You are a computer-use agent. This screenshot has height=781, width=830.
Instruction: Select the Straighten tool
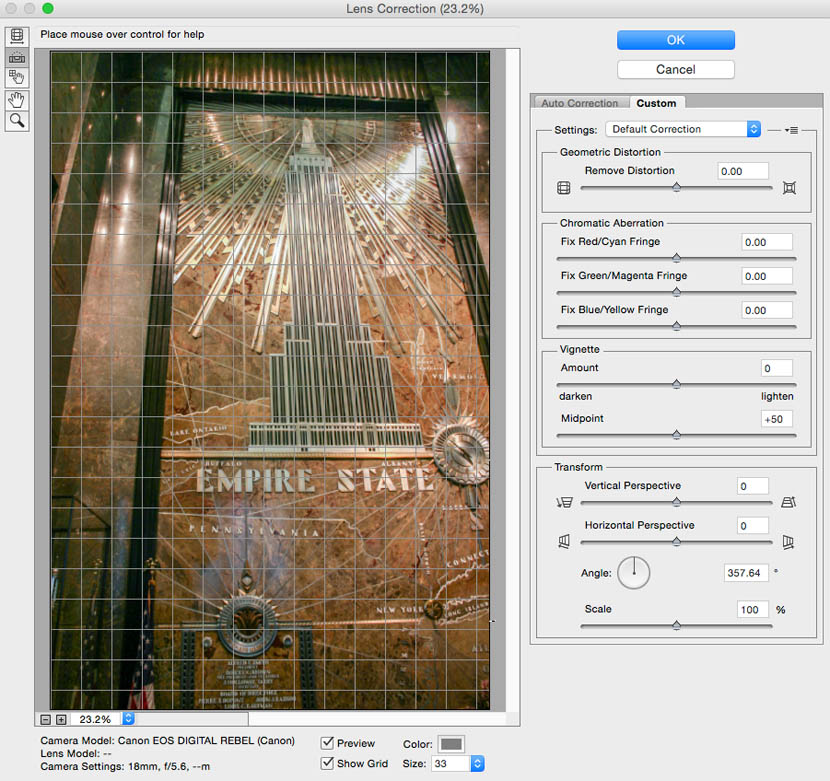17,57
